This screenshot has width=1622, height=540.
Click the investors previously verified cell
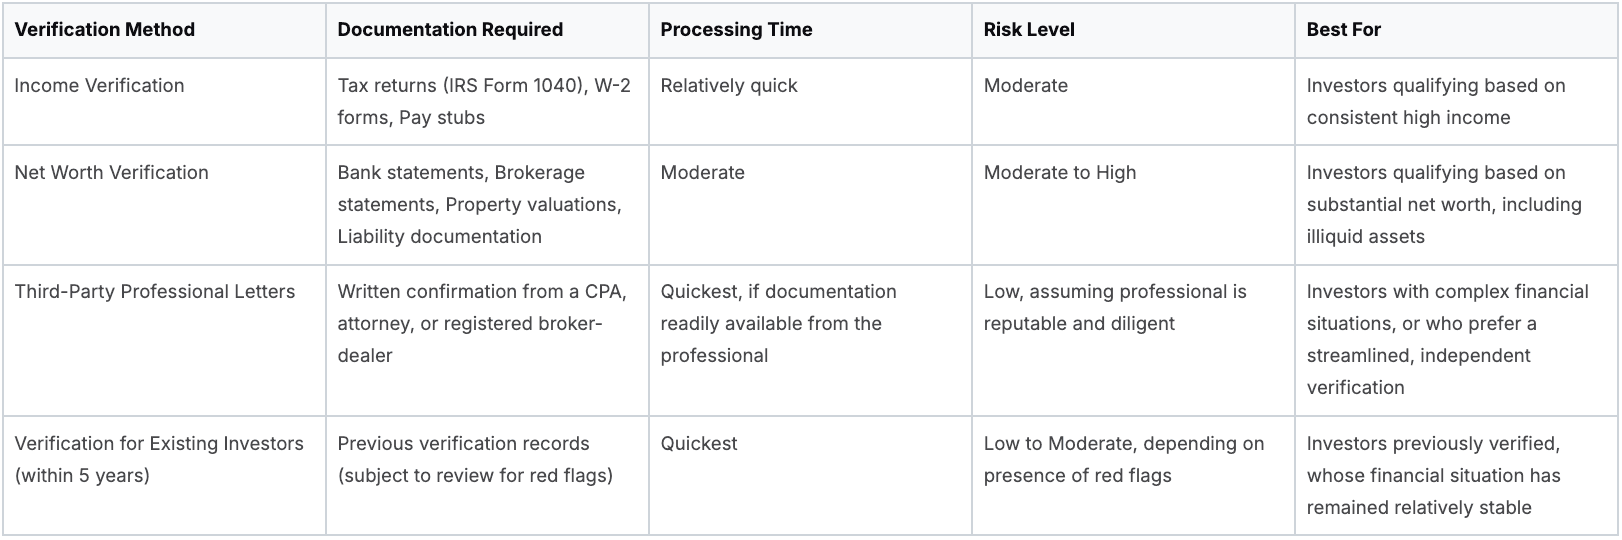(1433, 475)
